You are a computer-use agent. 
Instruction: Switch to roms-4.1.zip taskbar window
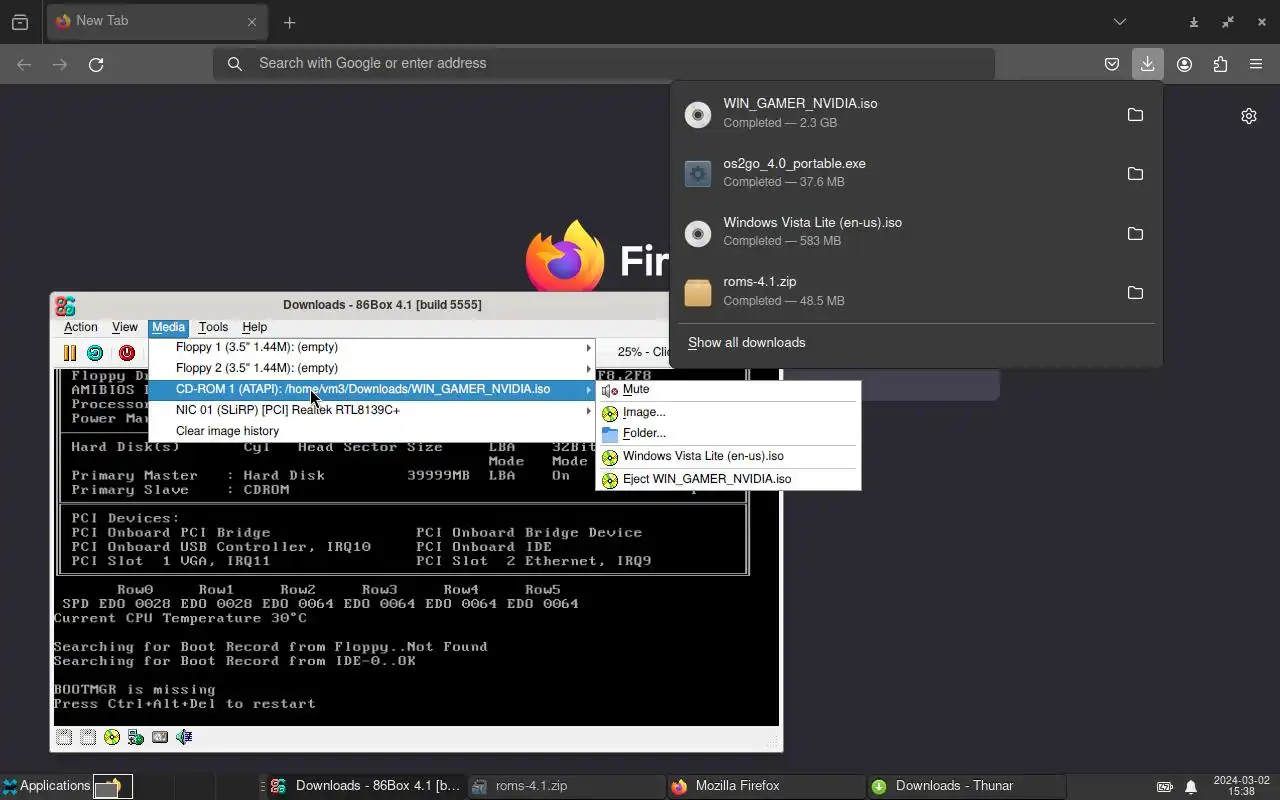566,786
